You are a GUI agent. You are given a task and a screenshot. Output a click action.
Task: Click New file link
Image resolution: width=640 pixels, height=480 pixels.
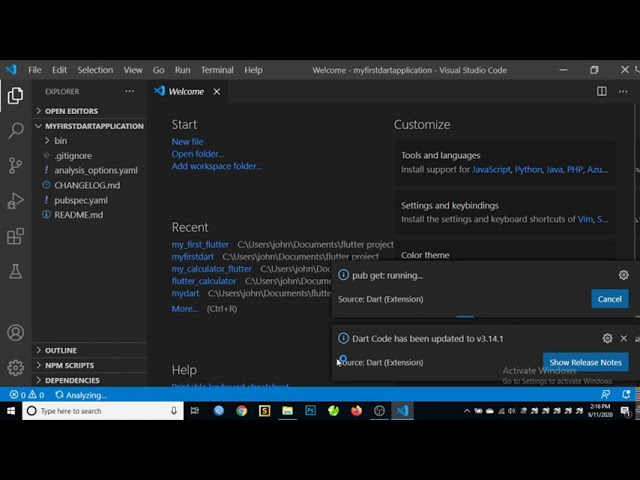187,142
